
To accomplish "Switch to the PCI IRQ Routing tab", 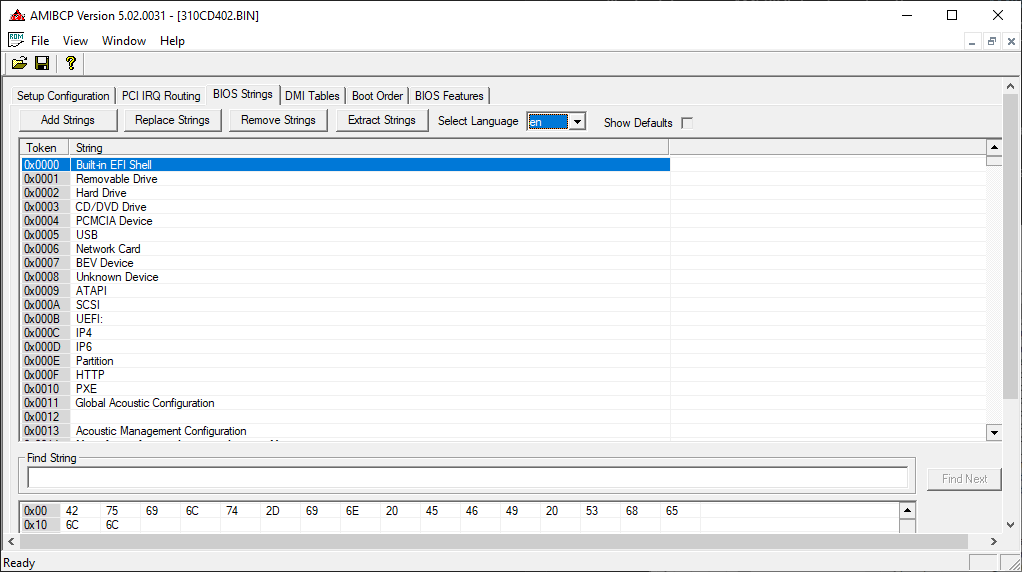I will click(161, 96).
